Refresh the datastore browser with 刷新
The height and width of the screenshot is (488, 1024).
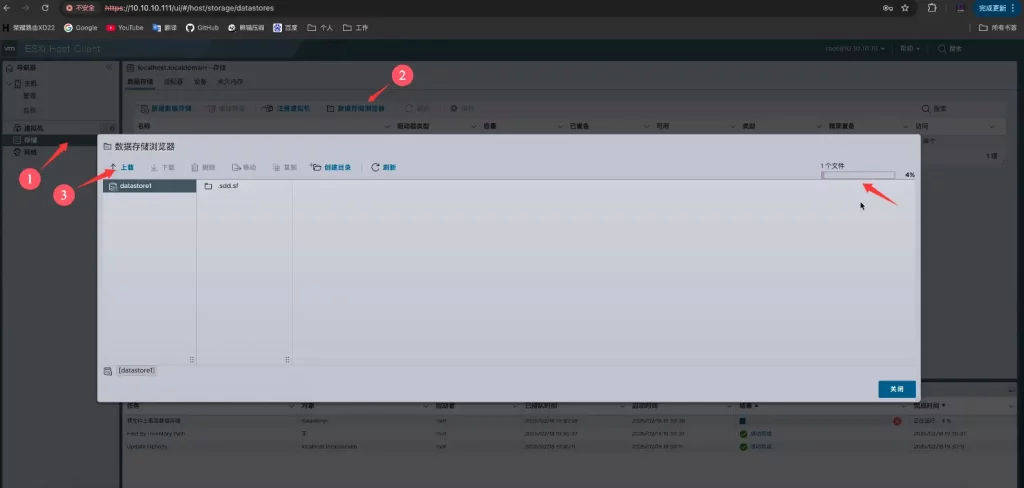(x=383, y=167)
